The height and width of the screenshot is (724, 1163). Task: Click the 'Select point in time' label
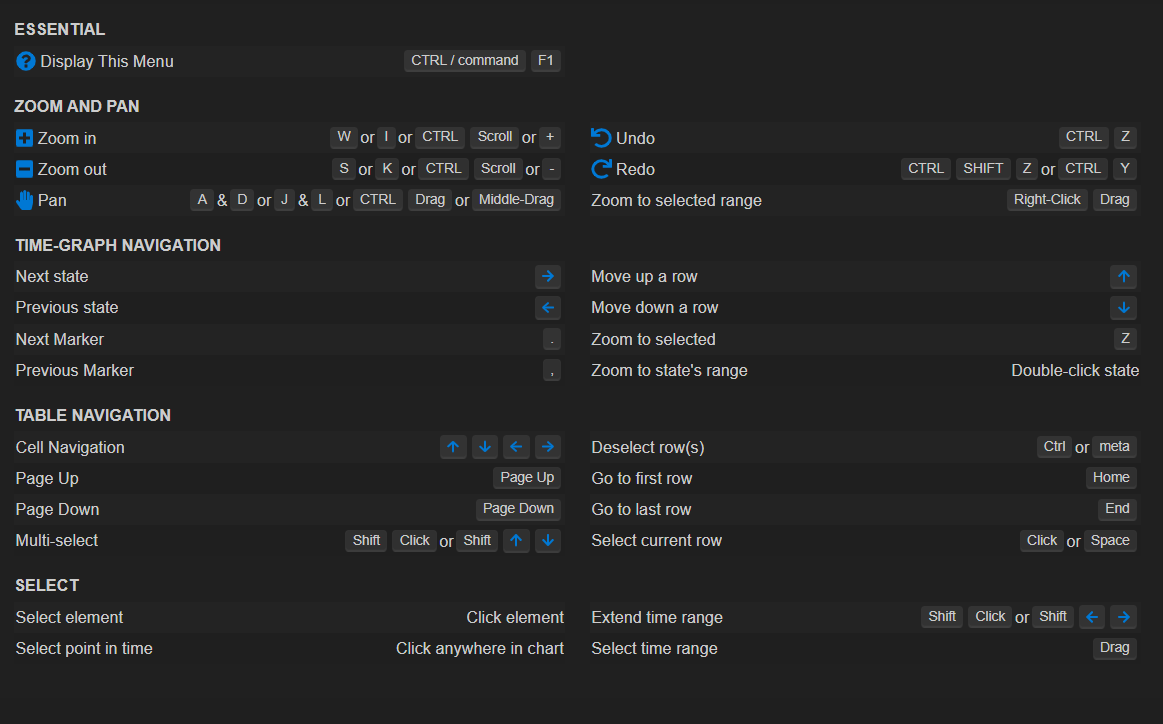[84, 648]
